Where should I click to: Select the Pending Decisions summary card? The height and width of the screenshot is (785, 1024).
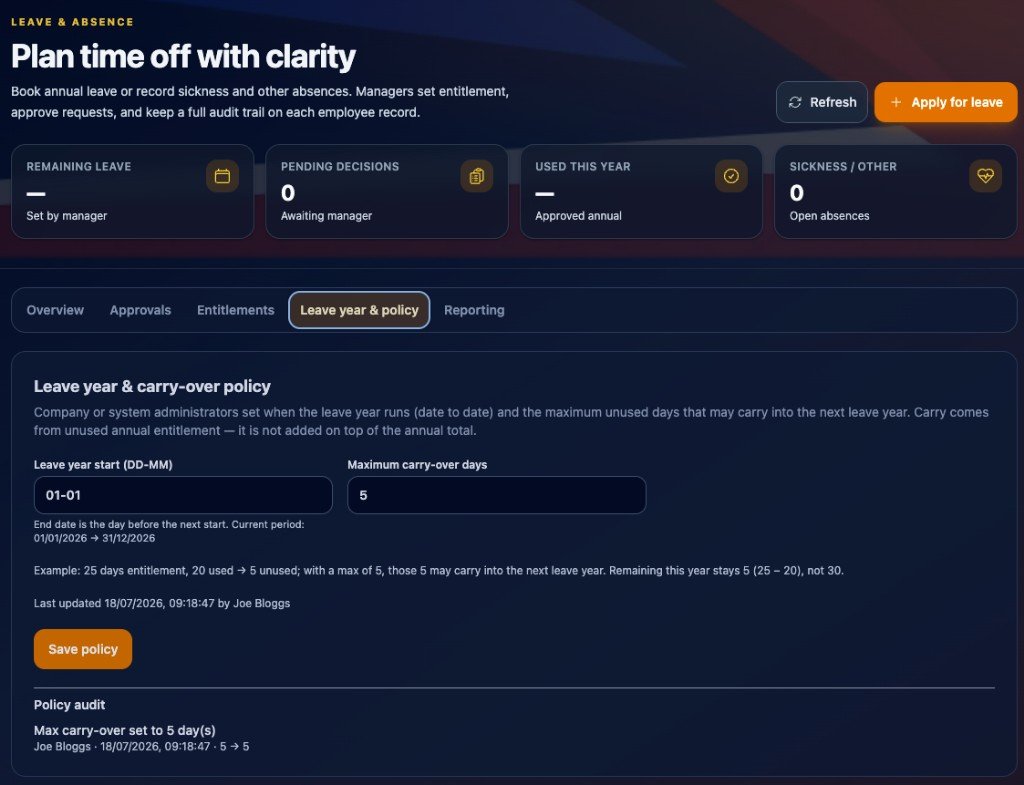[387, 191]
